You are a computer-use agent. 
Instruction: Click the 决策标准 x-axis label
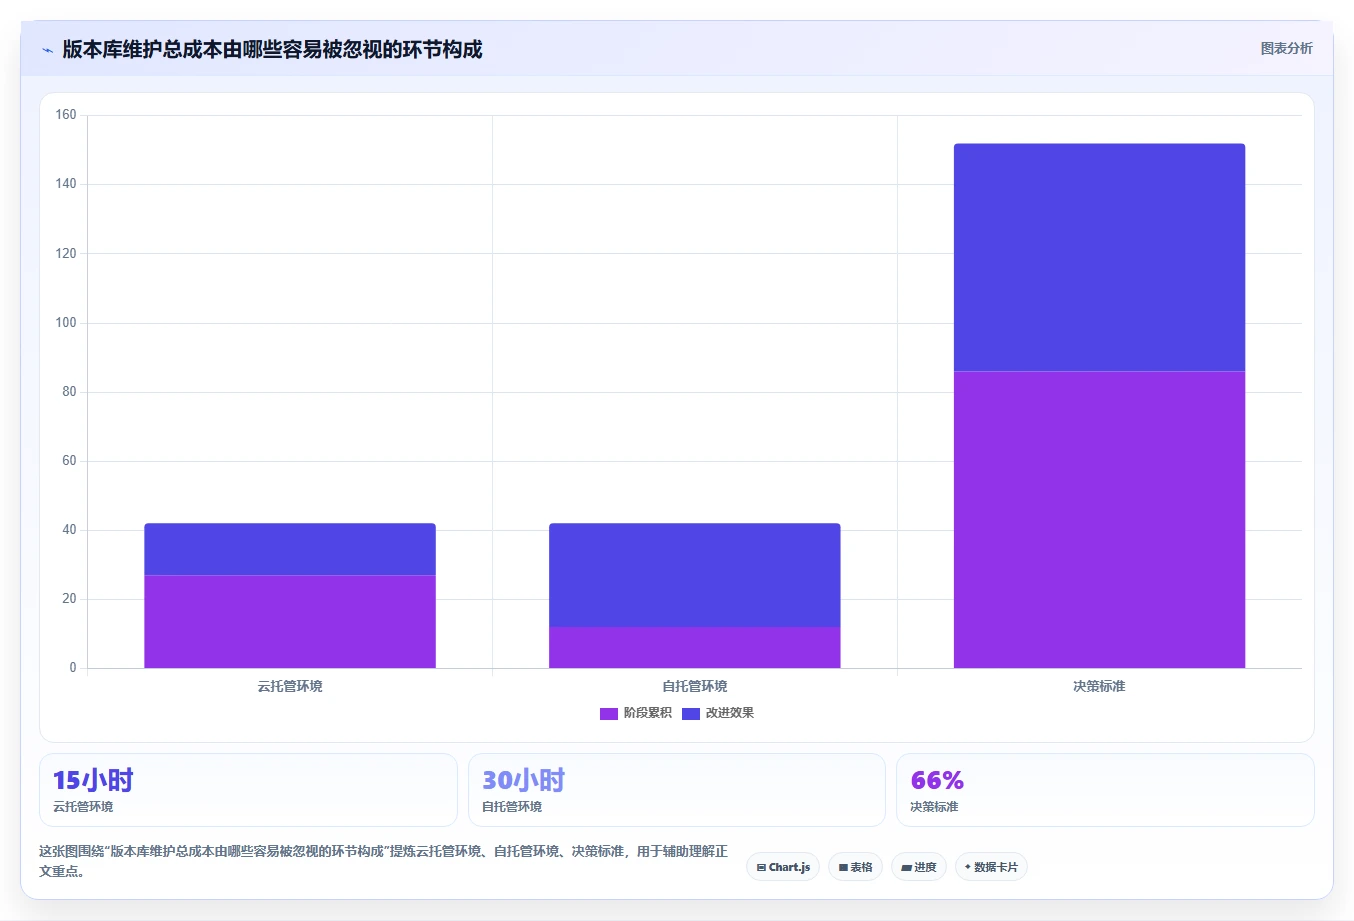(1099, 686)
